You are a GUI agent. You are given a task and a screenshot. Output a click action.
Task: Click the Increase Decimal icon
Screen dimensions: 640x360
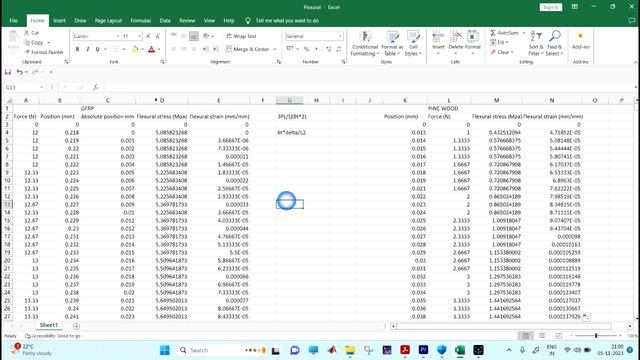point(329,49)
